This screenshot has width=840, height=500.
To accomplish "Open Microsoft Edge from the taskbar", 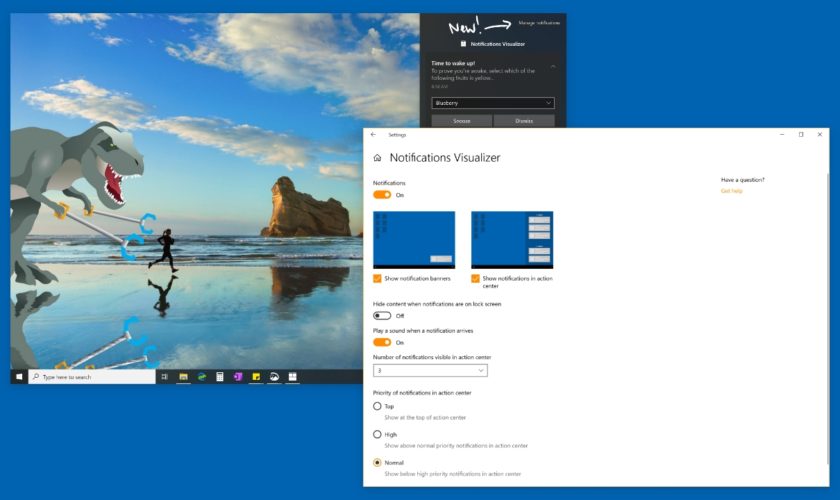I will click(201, 377).
